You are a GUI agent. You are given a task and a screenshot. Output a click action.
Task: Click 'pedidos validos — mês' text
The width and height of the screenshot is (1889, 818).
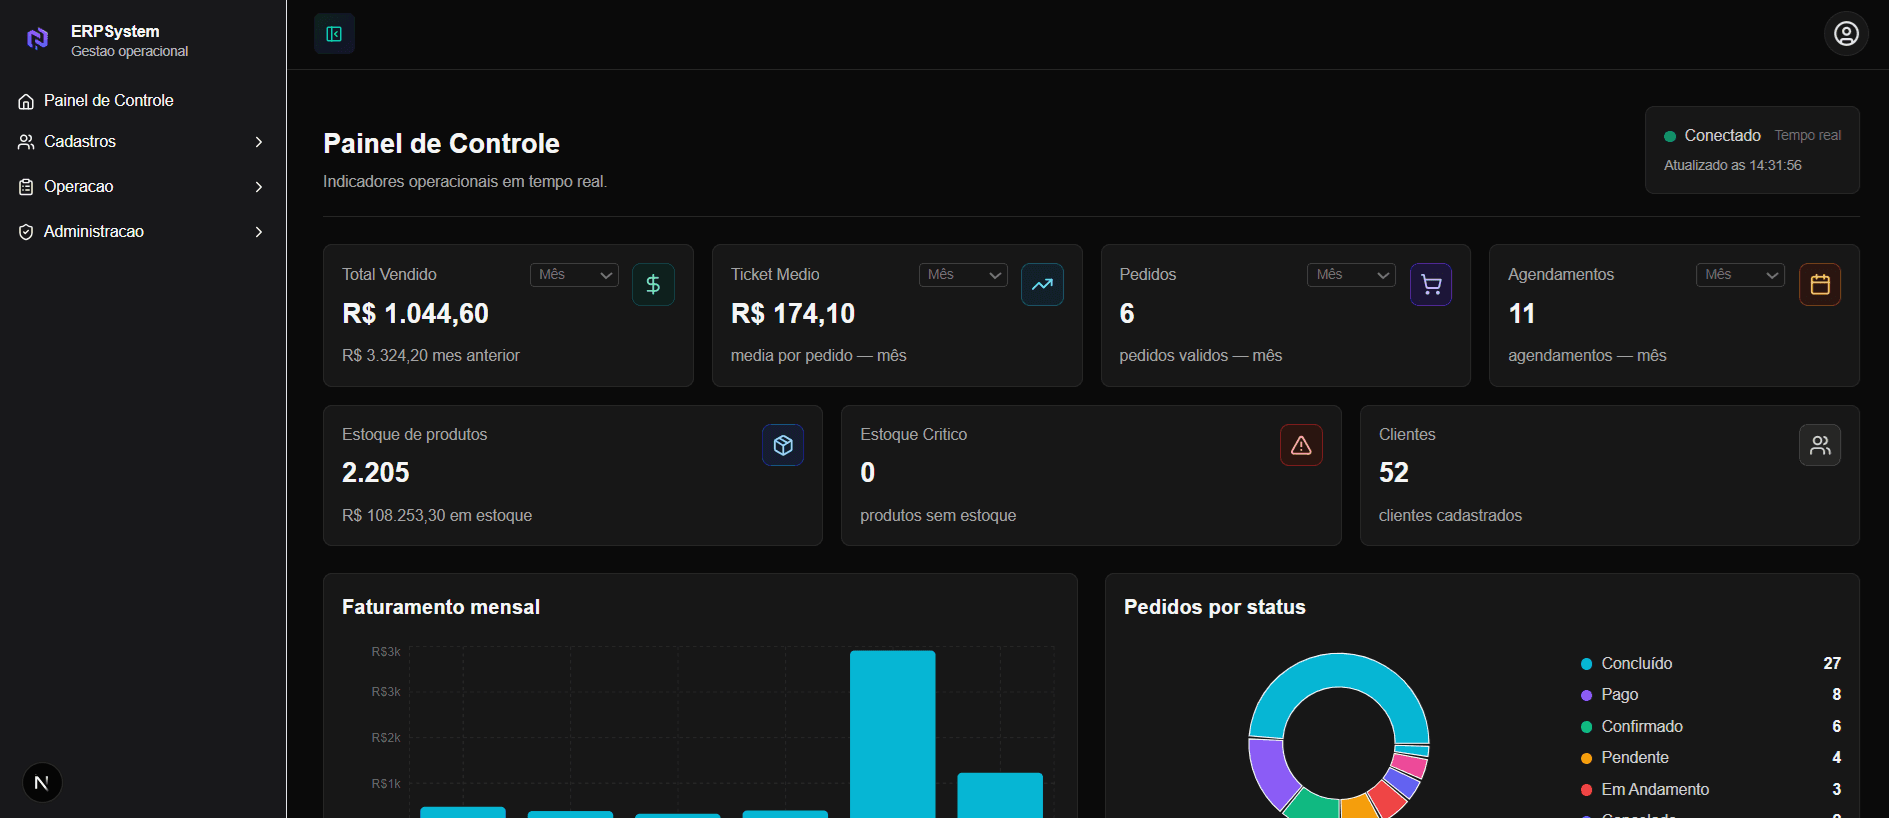click(1201, 356)
